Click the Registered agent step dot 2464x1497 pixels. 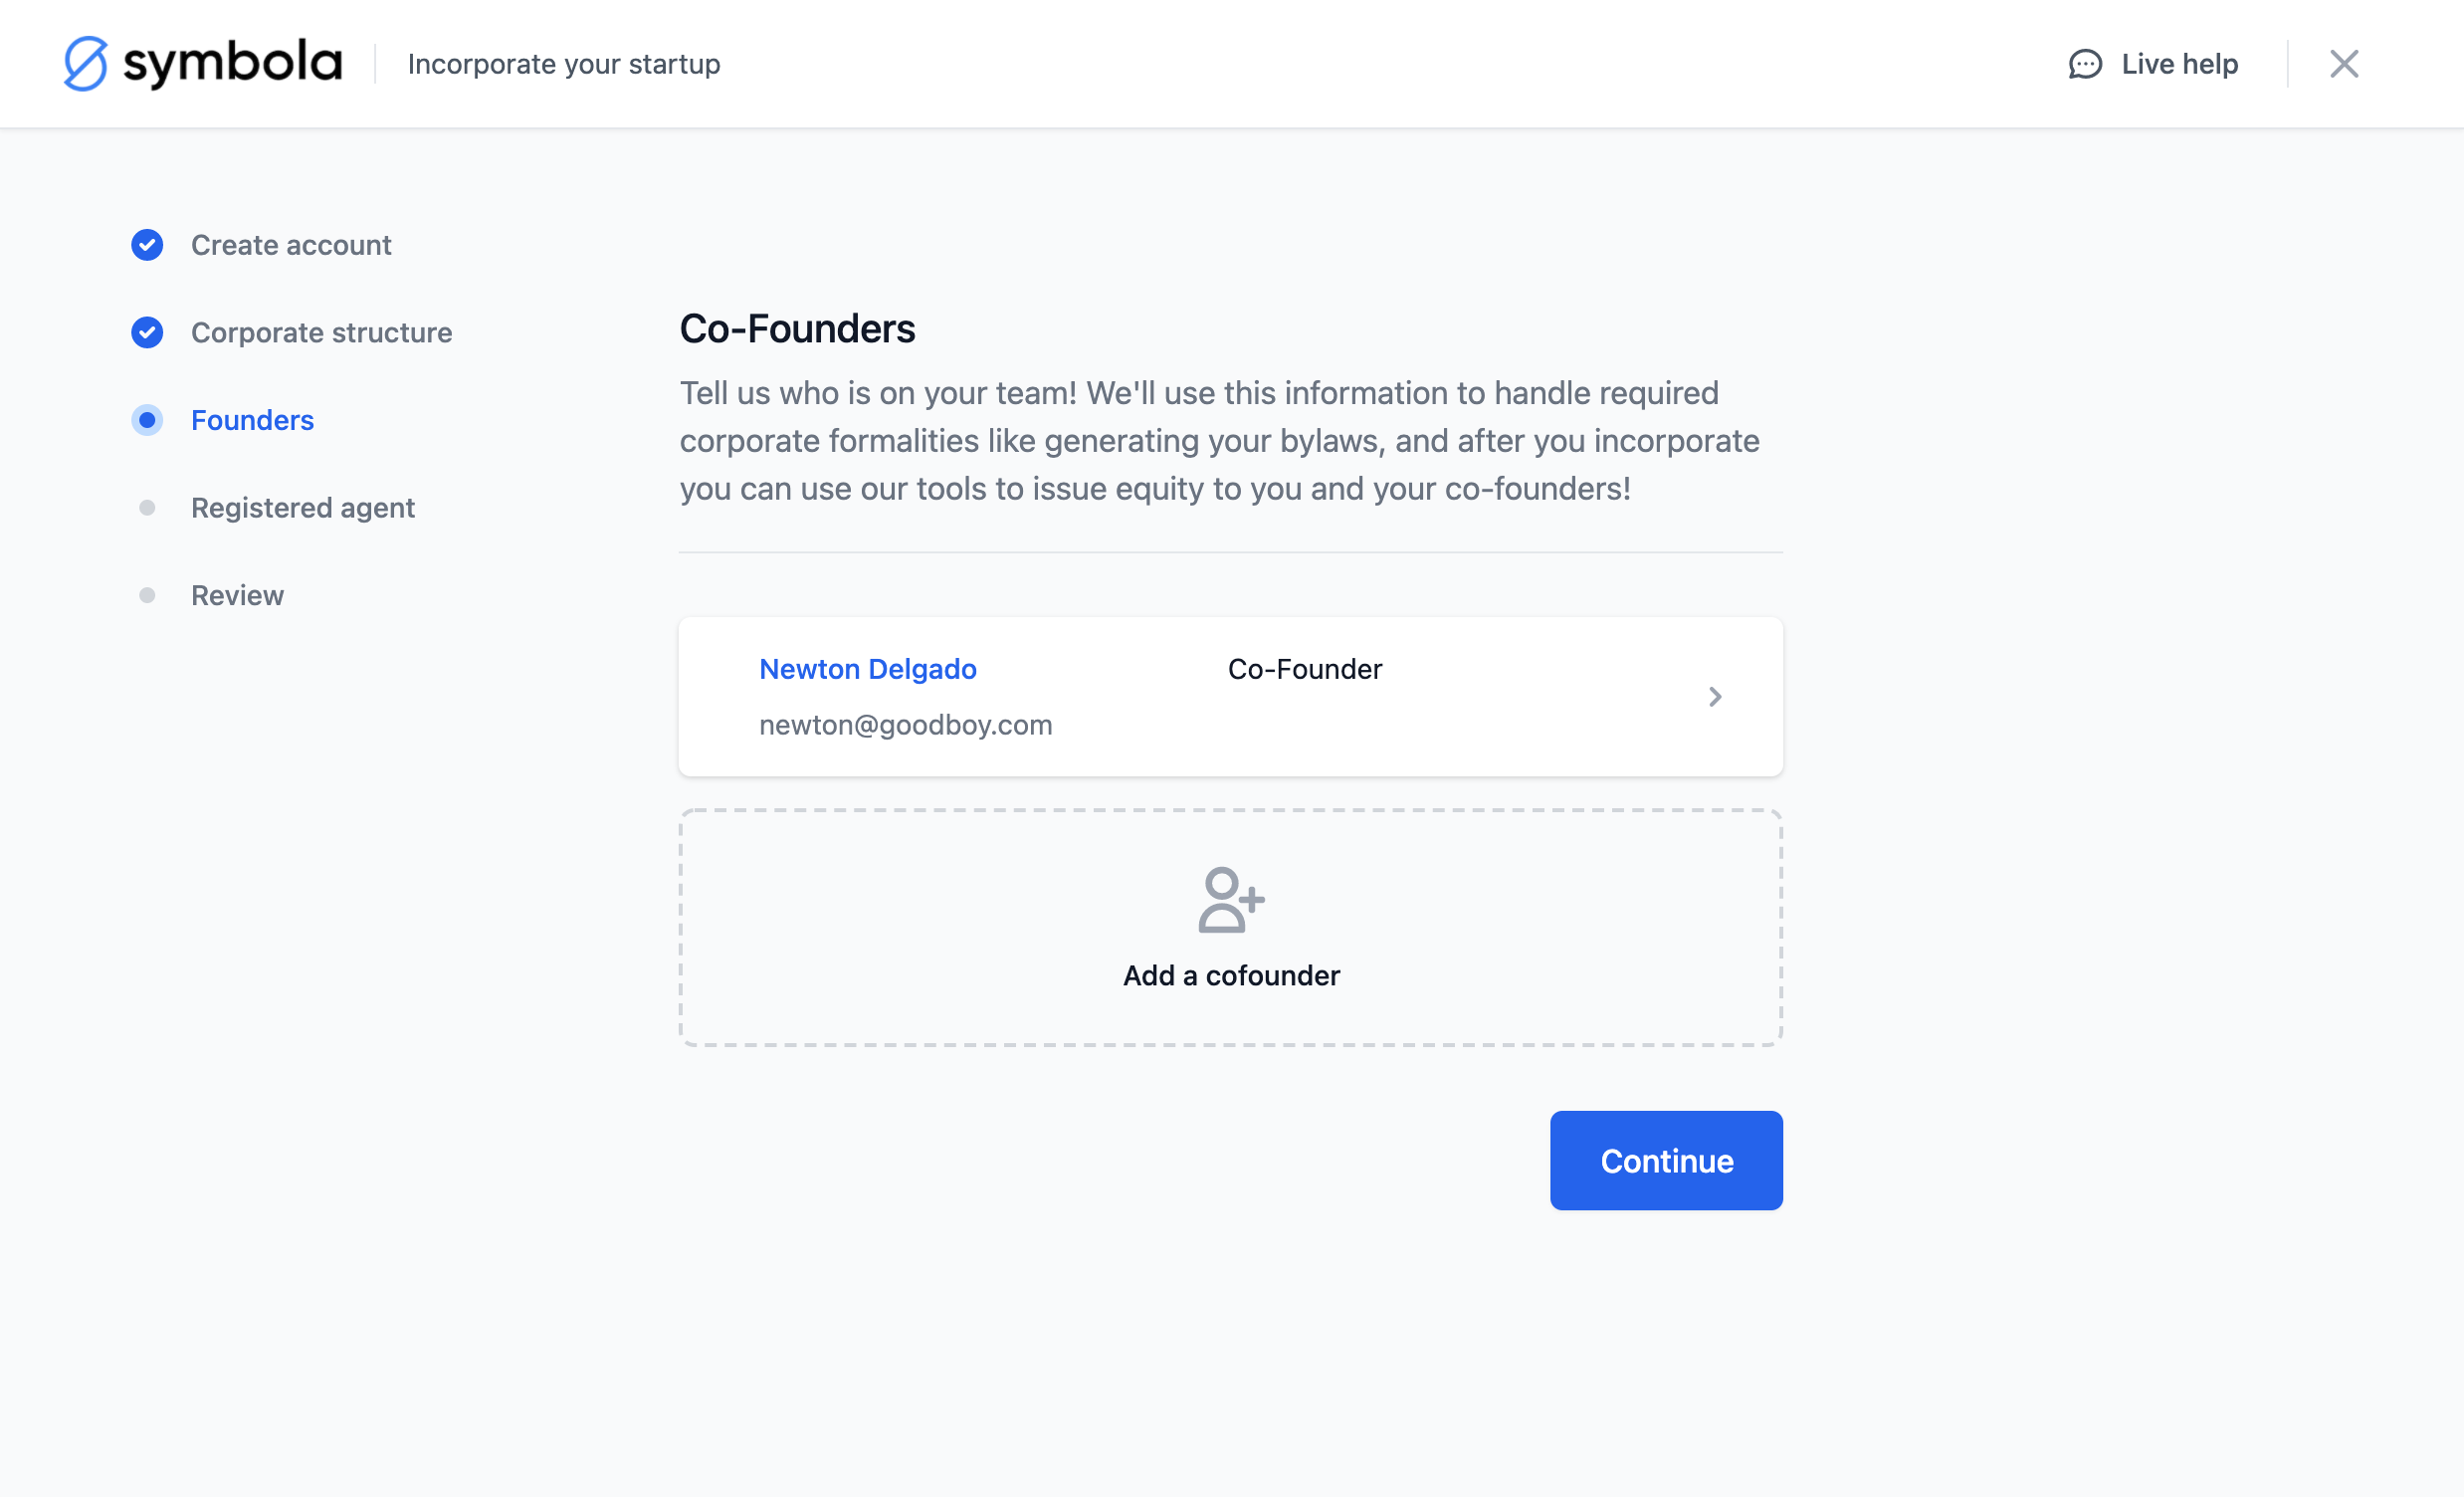(x=147, y=508)
